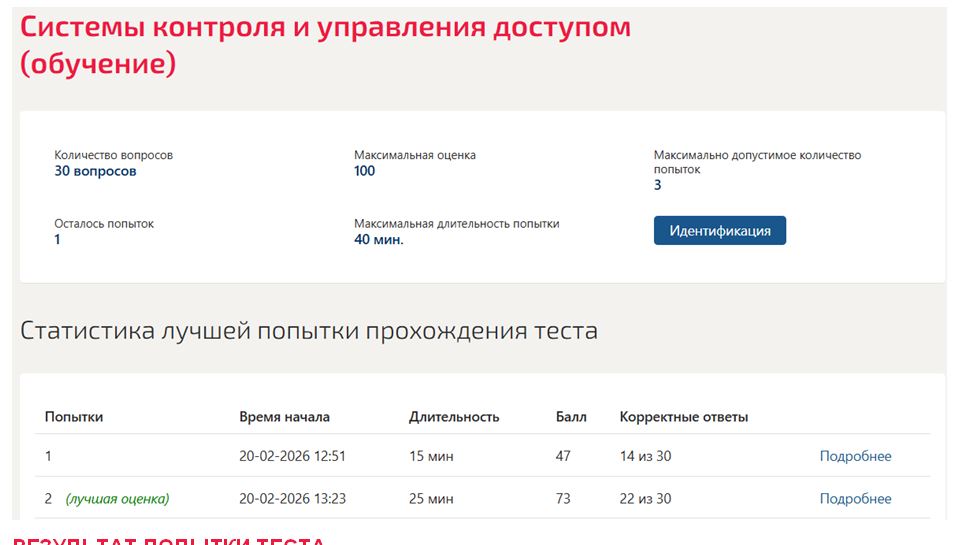Select the Корректные ответы column header
The image size is (954, 545).
[684, 417]
